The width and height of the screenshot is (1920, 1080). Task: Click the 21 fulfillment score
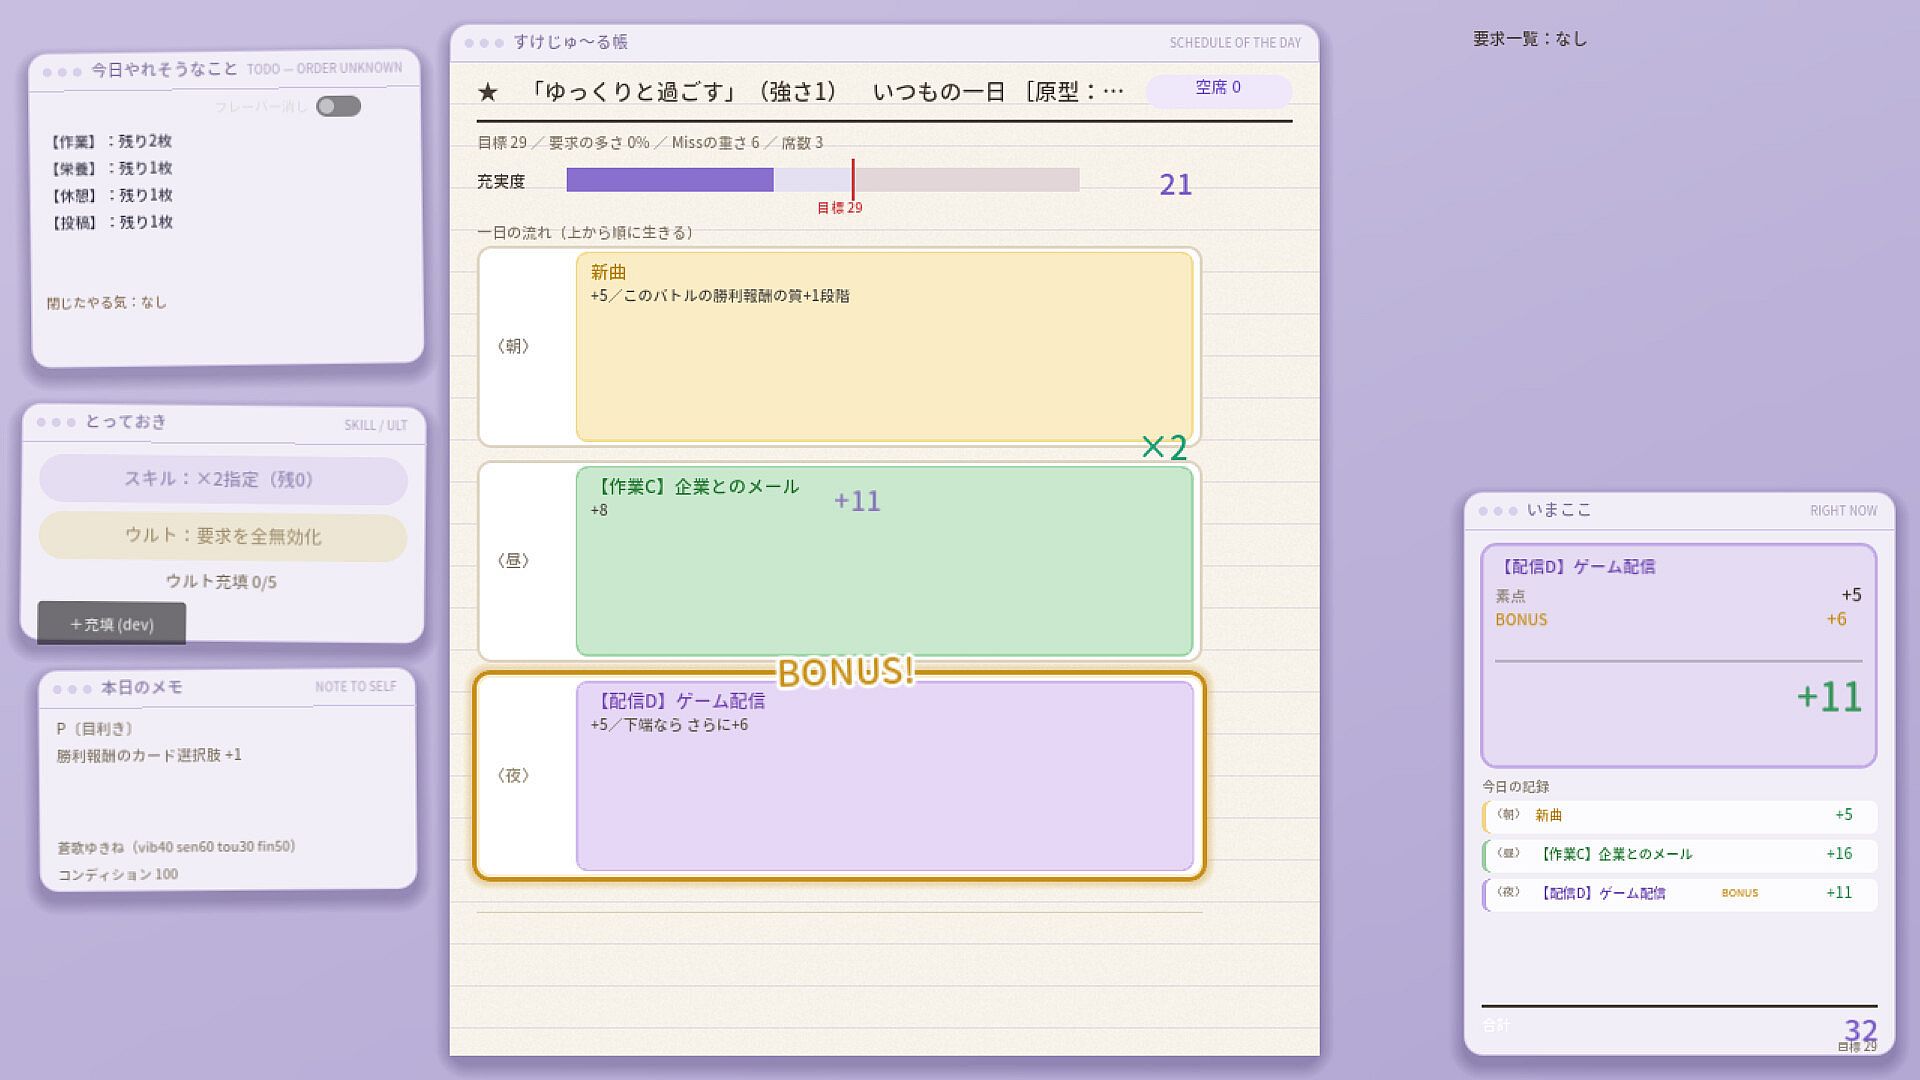click(1176, 184)
